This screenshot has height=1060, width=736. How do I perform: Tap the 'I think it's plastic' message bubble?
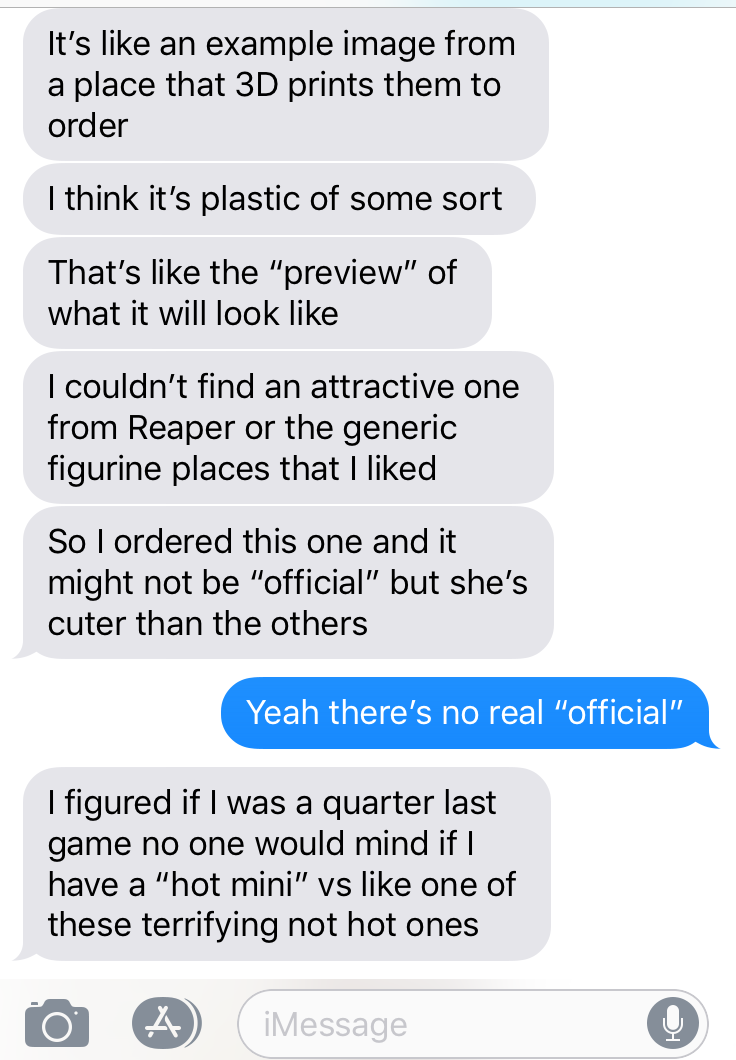tap(279, 199)
